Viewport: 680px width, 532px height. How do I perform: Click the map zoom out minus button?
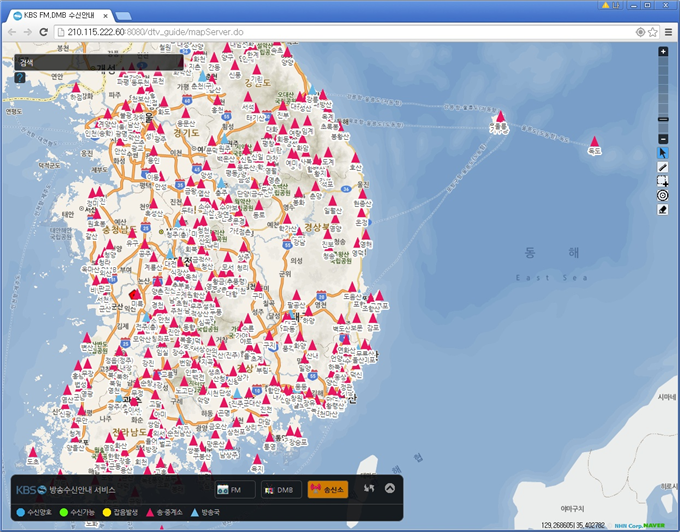[x=663, y=138]
